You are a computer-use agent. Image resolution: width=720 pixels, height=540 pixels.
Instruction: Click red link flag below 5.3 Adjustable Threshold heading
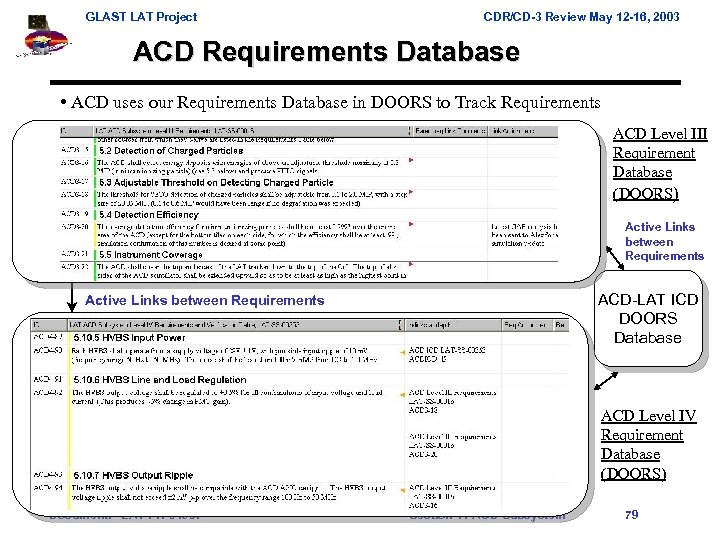tap(411, 192)
